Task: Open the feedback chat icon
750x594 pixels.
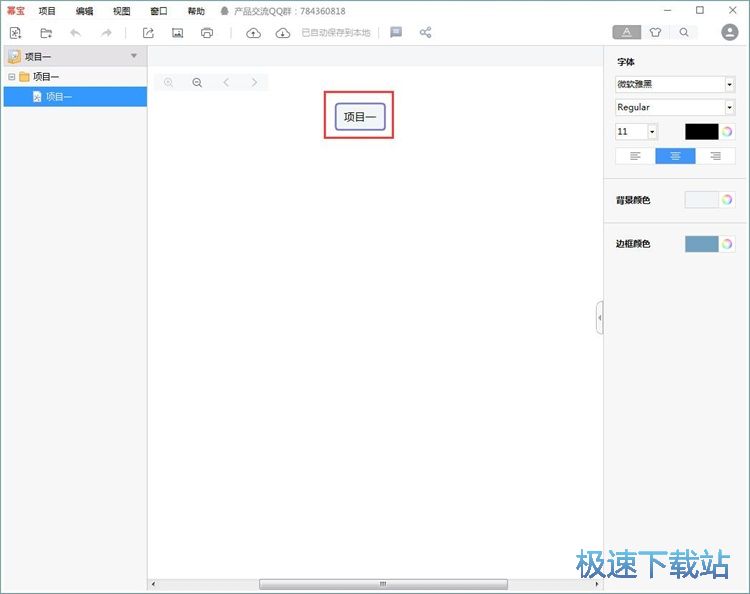Action: tap(396, 33)
